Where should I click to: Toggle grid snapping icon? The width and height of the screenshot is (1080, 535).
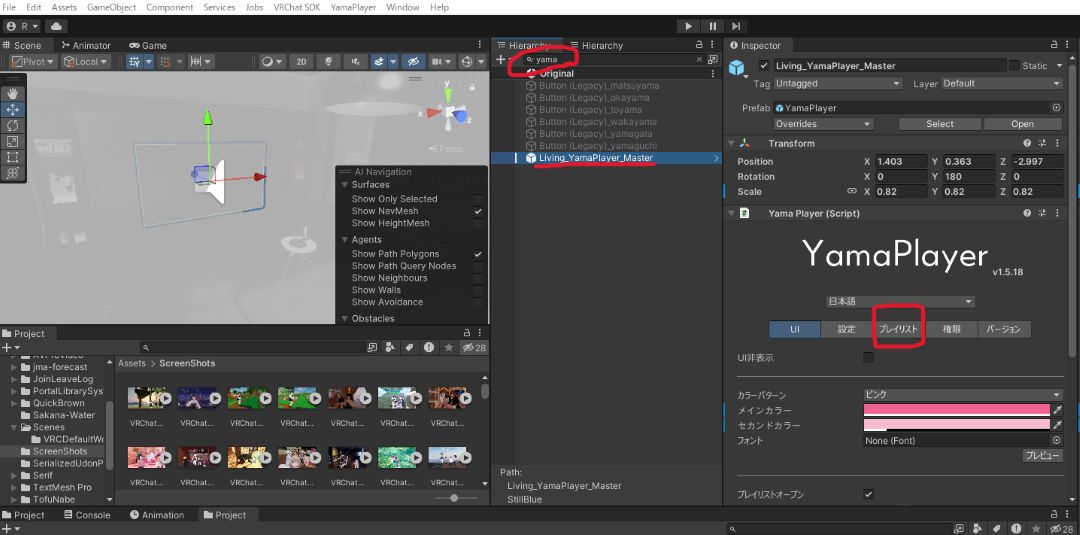[x=165, y=62]
